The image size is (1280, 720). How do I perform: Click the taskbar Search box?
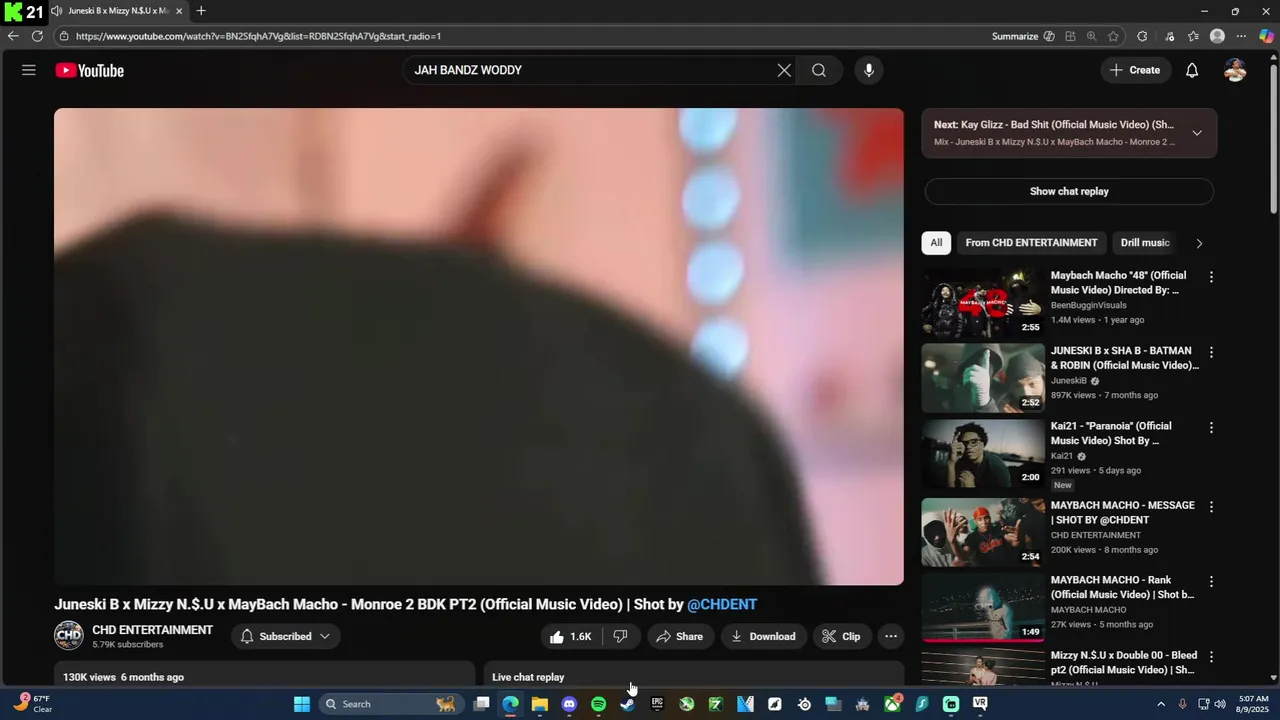coord(390,704)
